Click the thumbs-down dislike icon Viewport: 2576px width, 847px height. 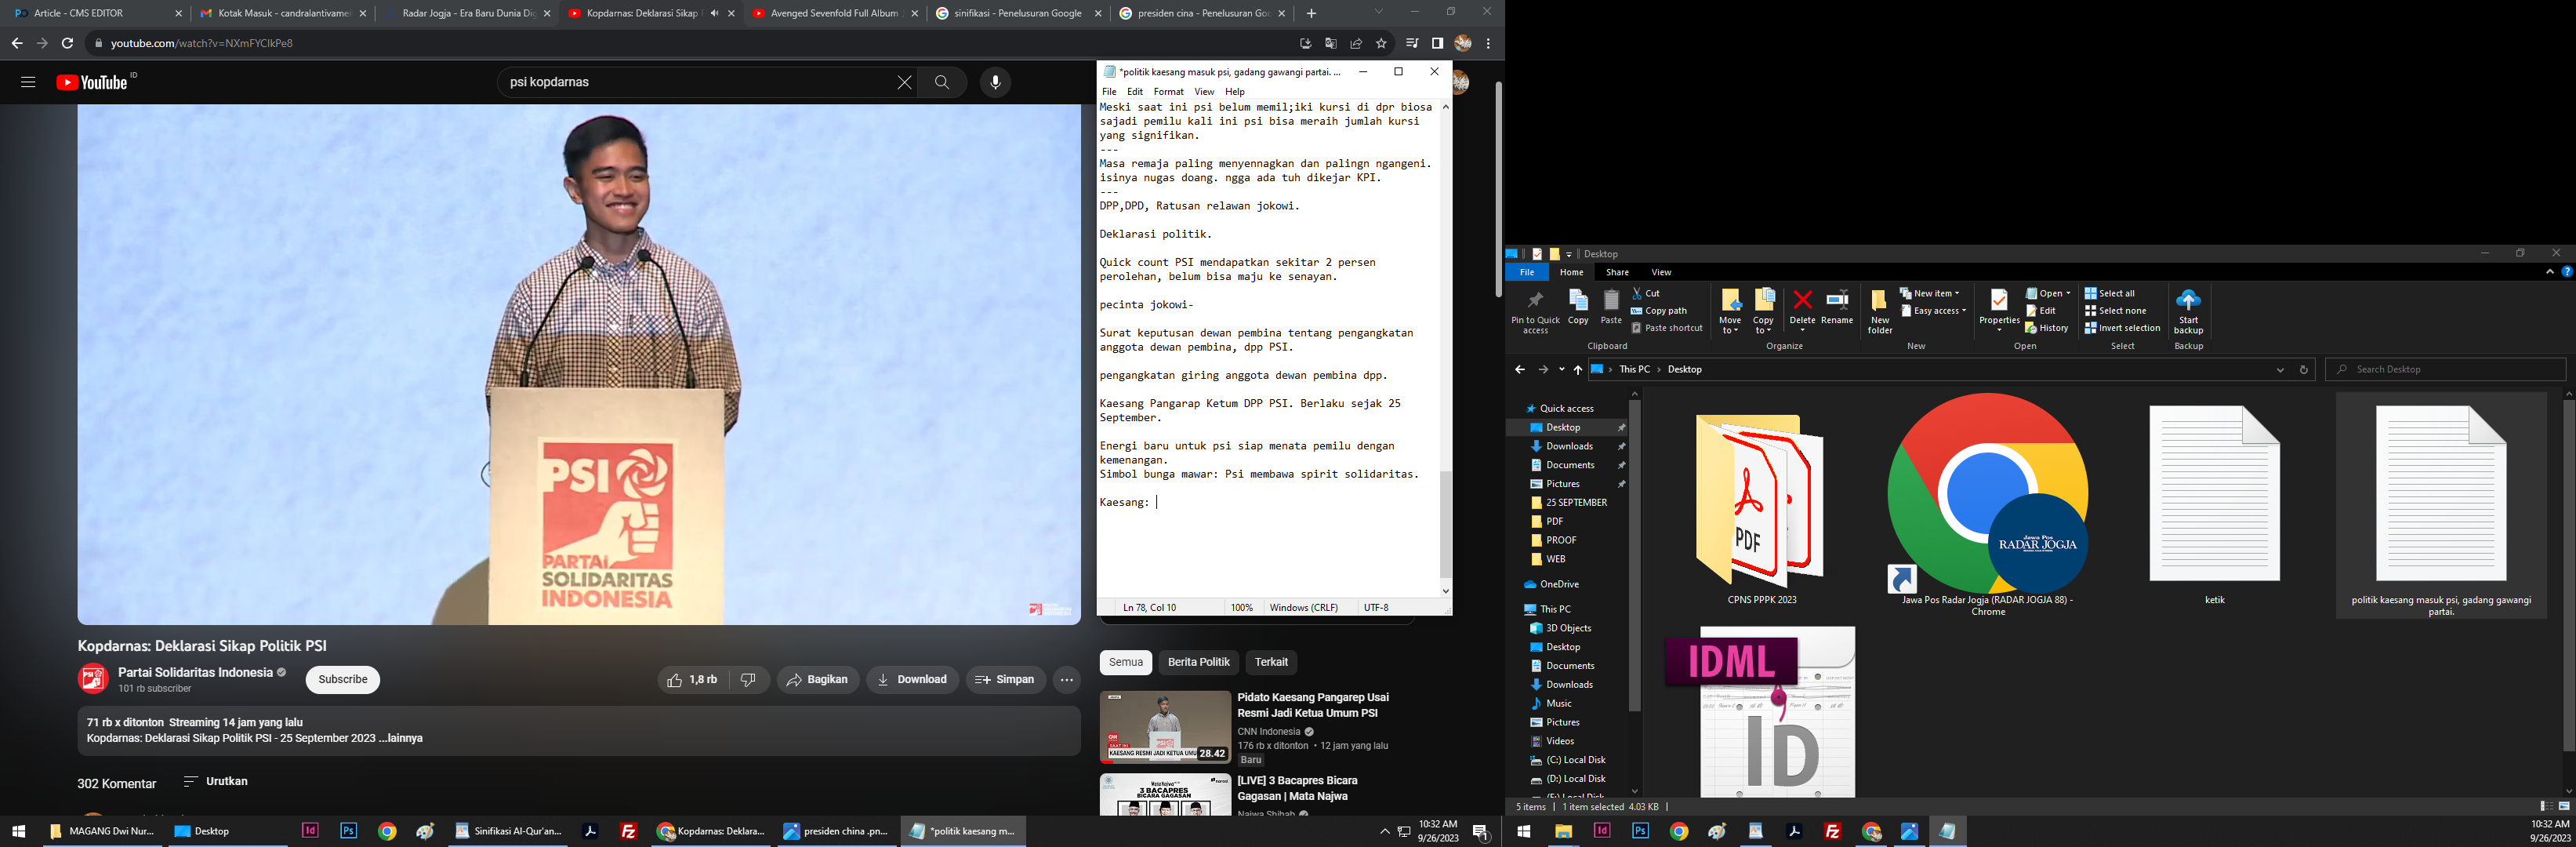coord(748,680)
